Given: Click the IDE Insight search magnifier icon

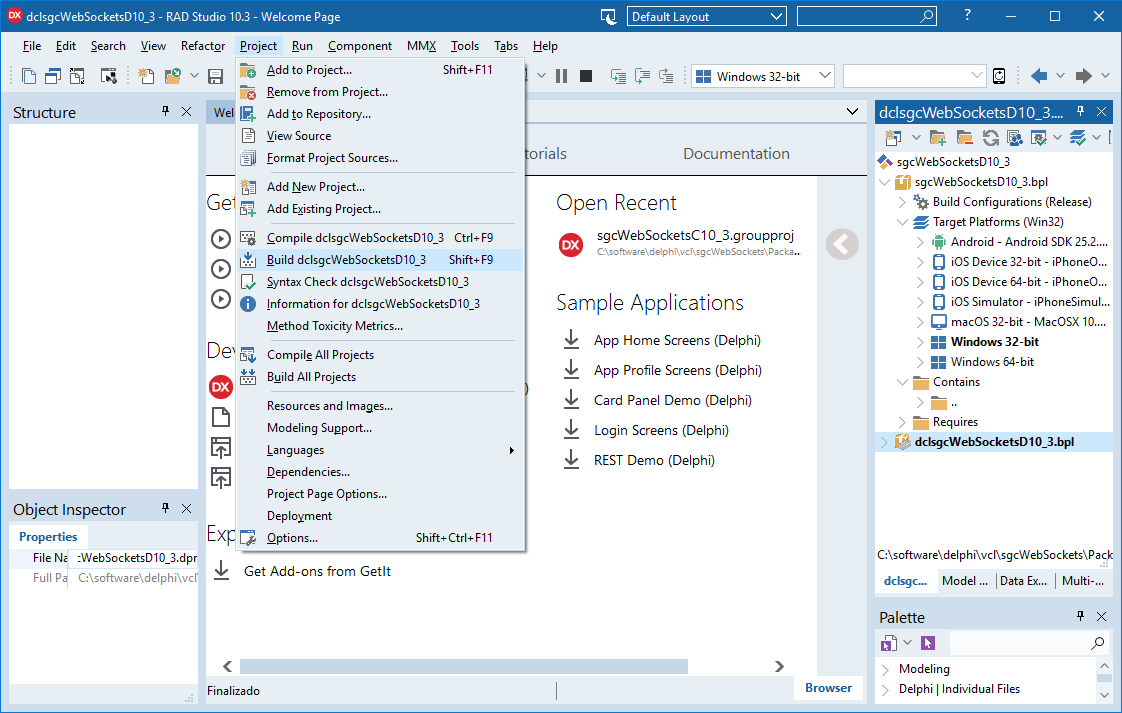Looking at the screenshot, I should 927,16.
